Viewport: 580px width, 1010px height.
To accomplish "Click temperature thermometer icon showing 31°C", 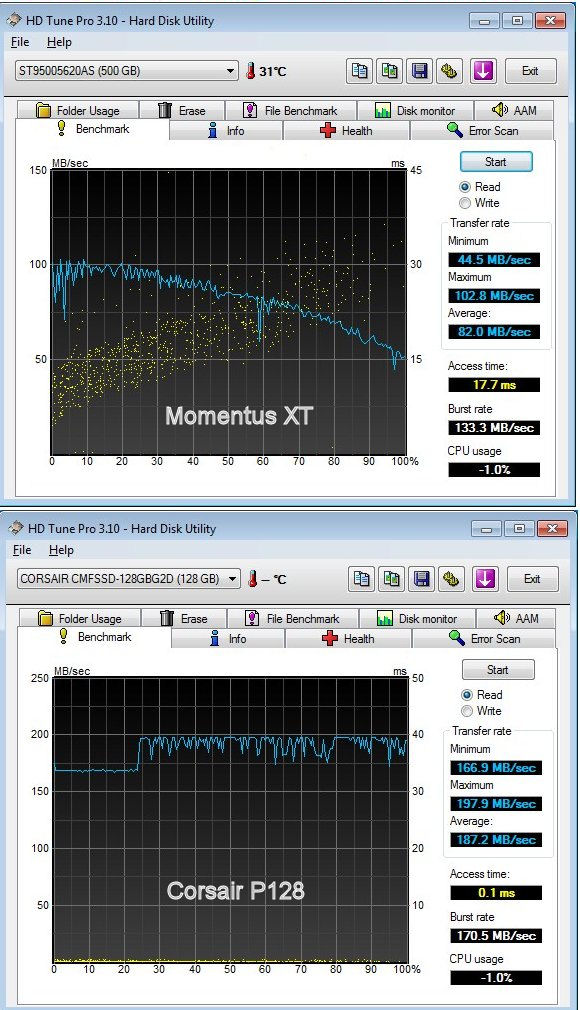I will point(250,71).
